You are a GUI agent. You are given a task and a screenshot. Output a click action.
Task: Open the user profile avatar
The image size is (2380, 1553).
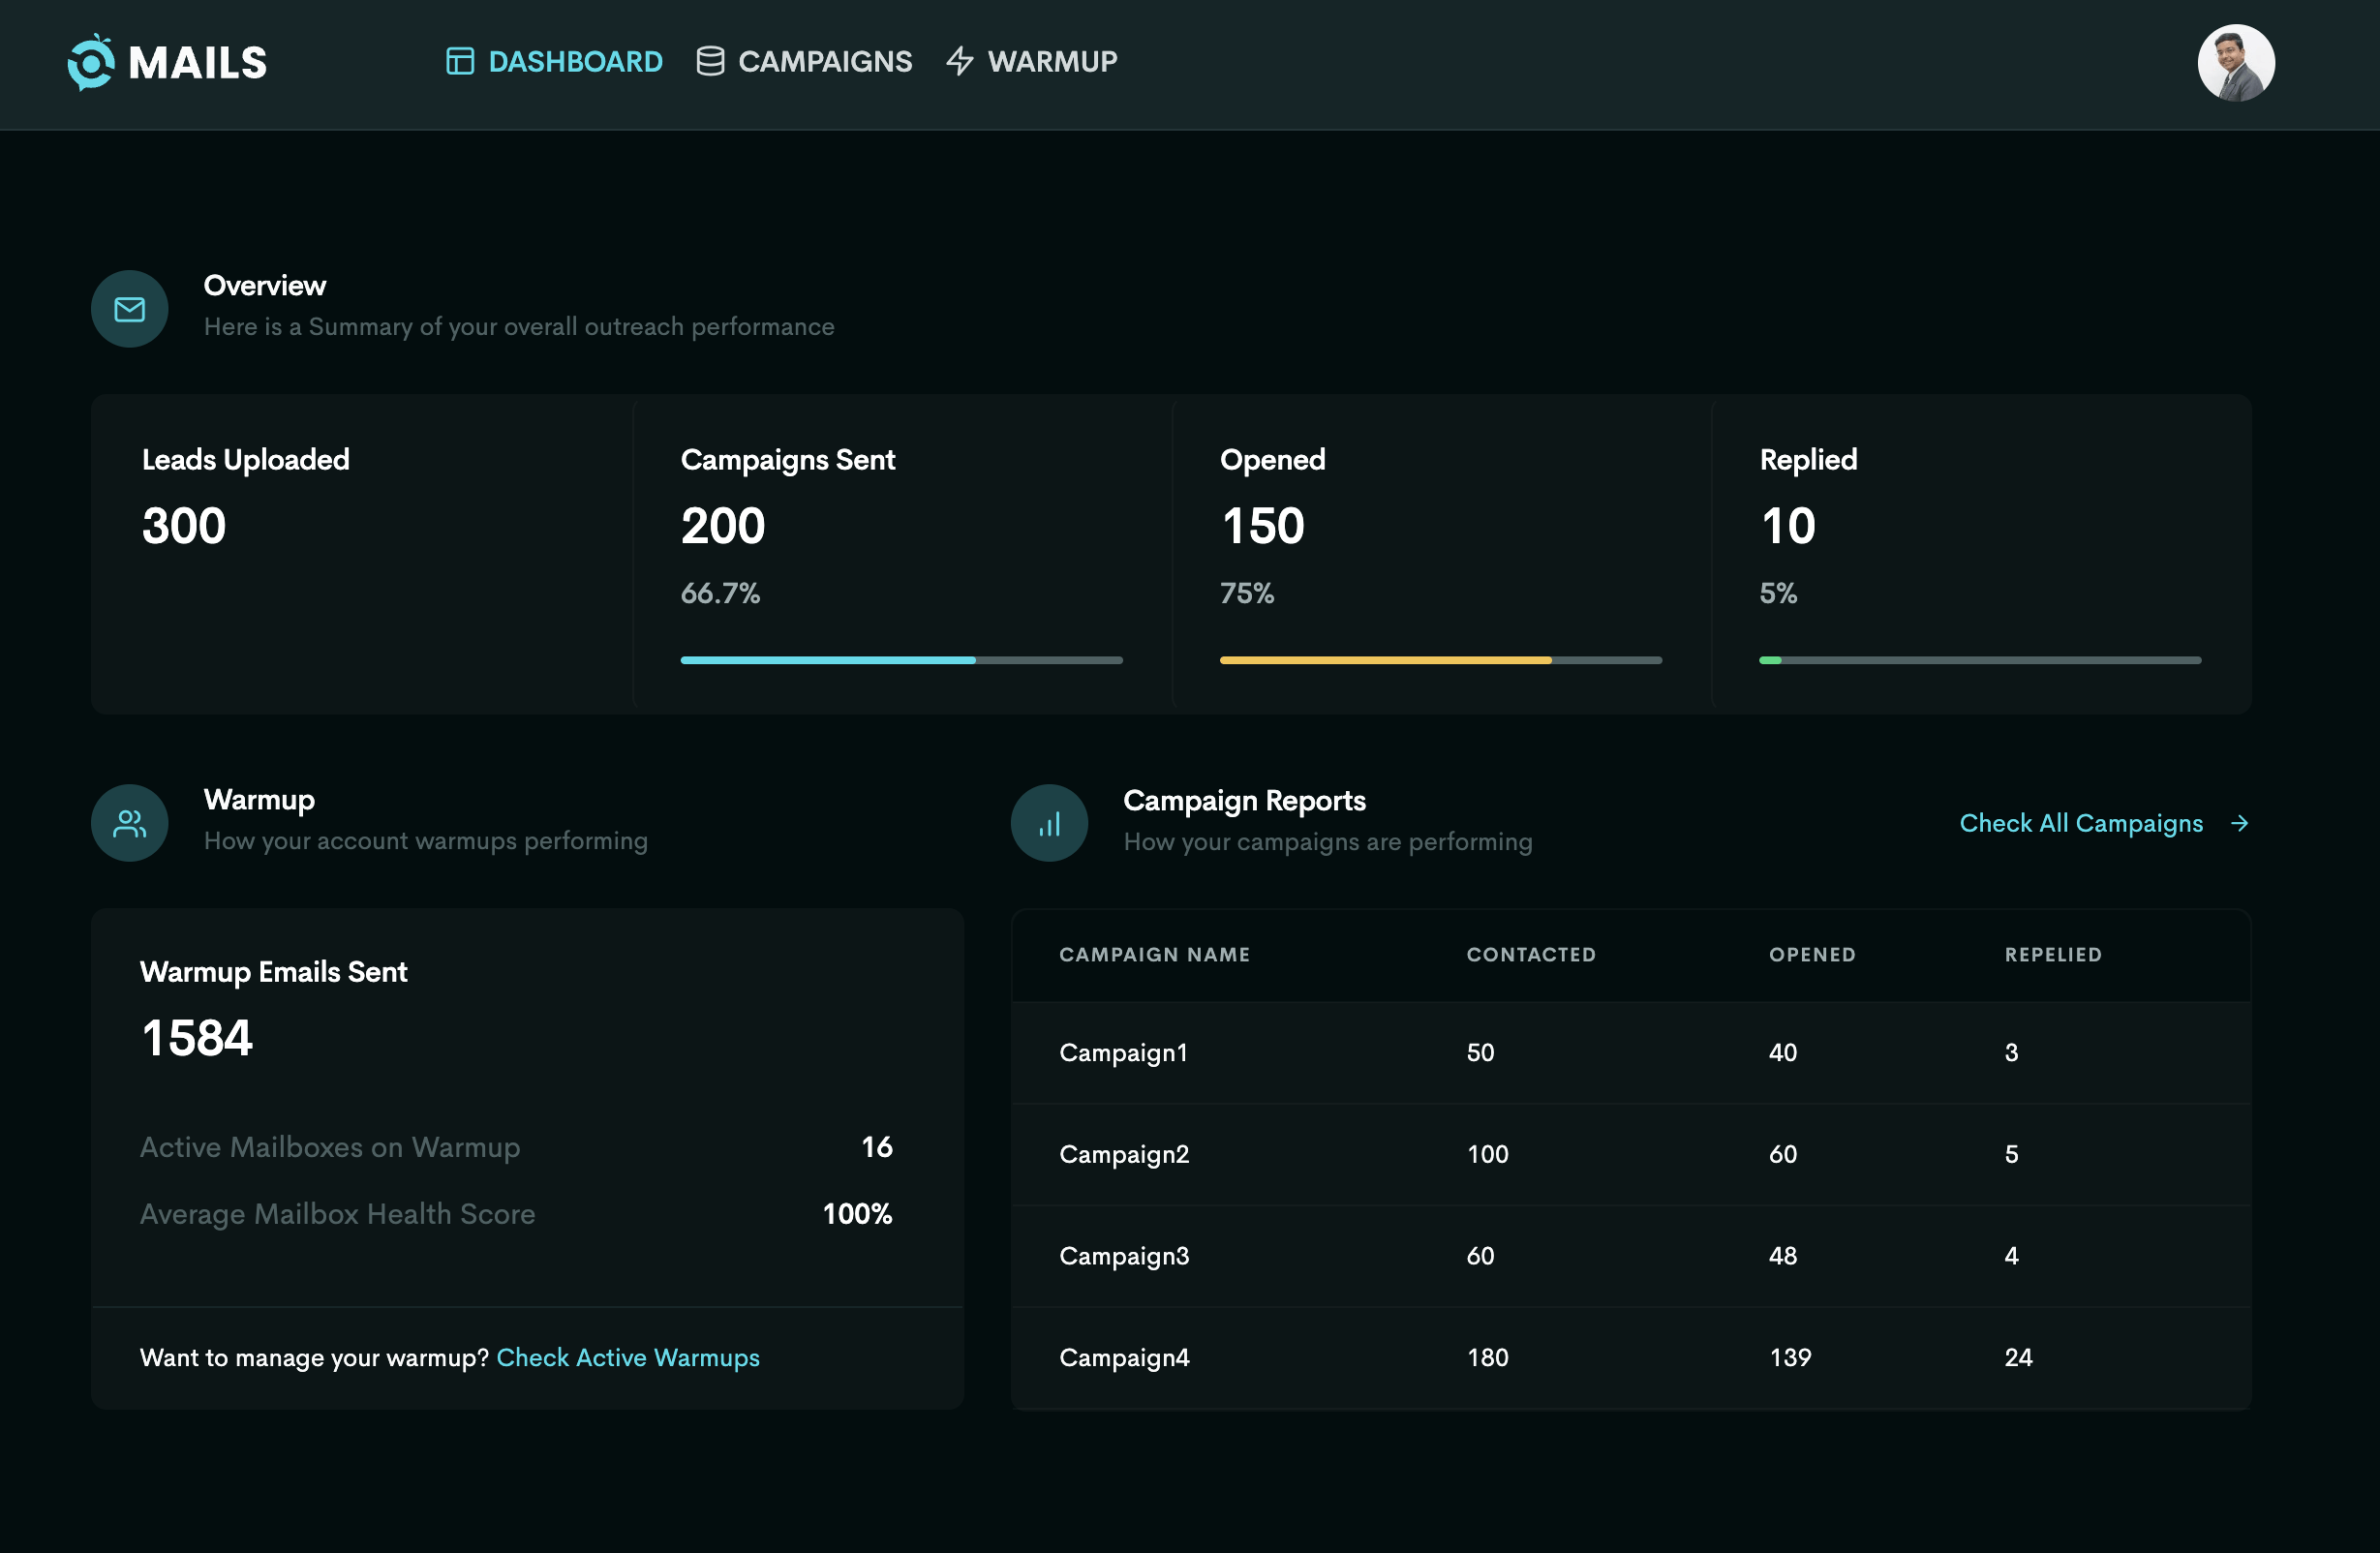tap(2235, 63)
